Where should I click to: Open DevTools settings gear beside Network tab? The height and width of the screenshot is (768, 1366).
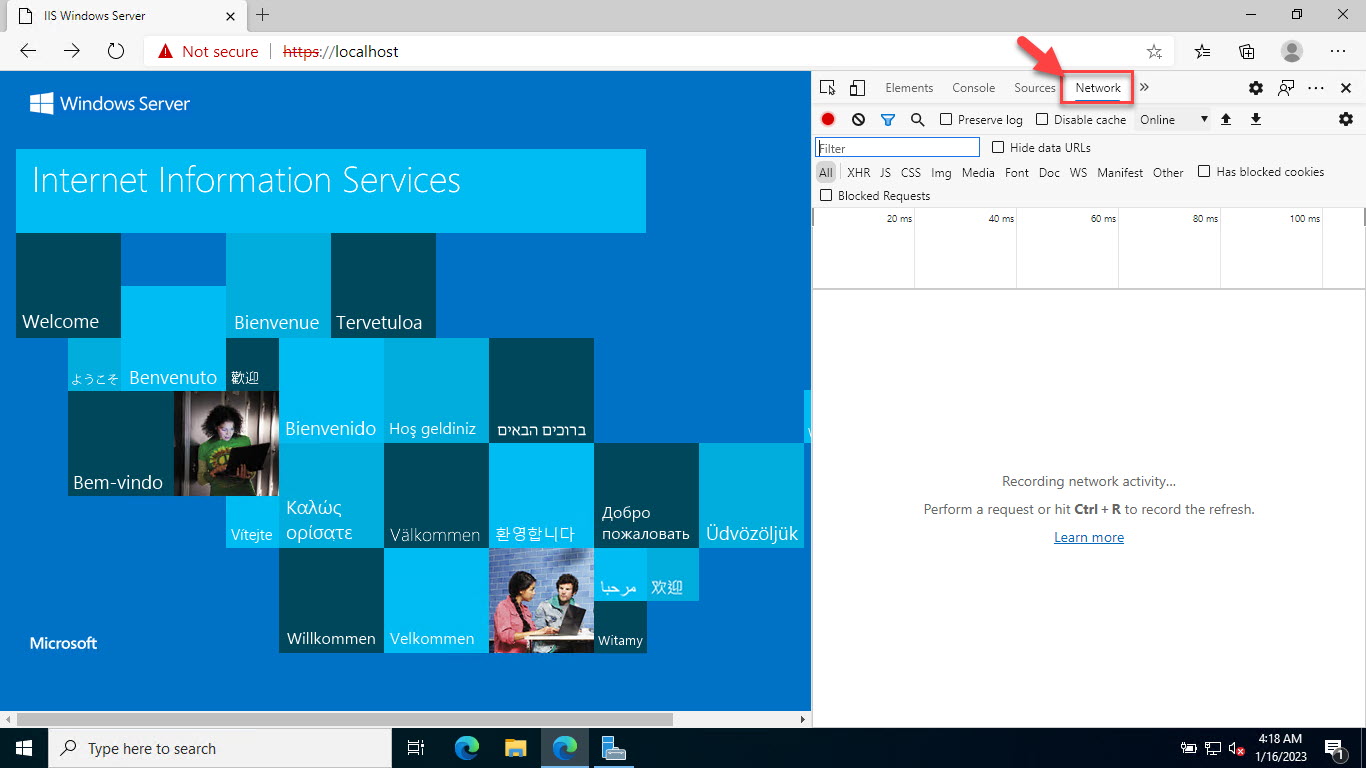pyautogui.click(x=1256, y=88)
